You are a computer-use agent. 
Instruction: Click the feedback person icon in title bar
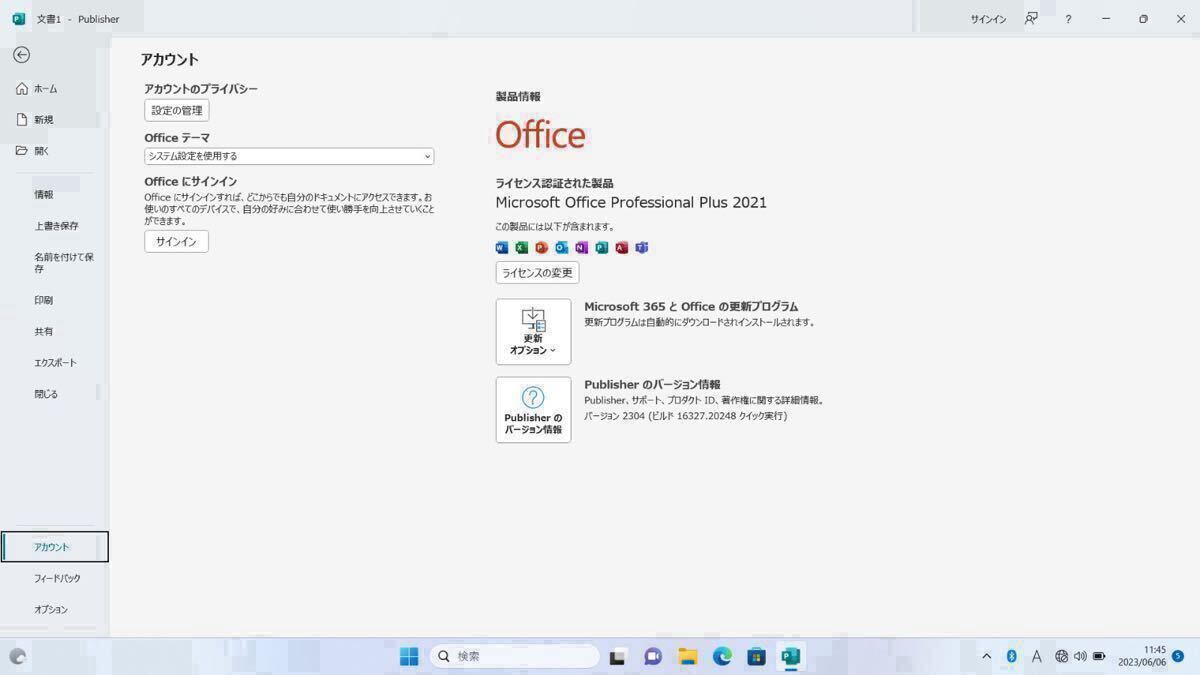(x=1030, y=19)
